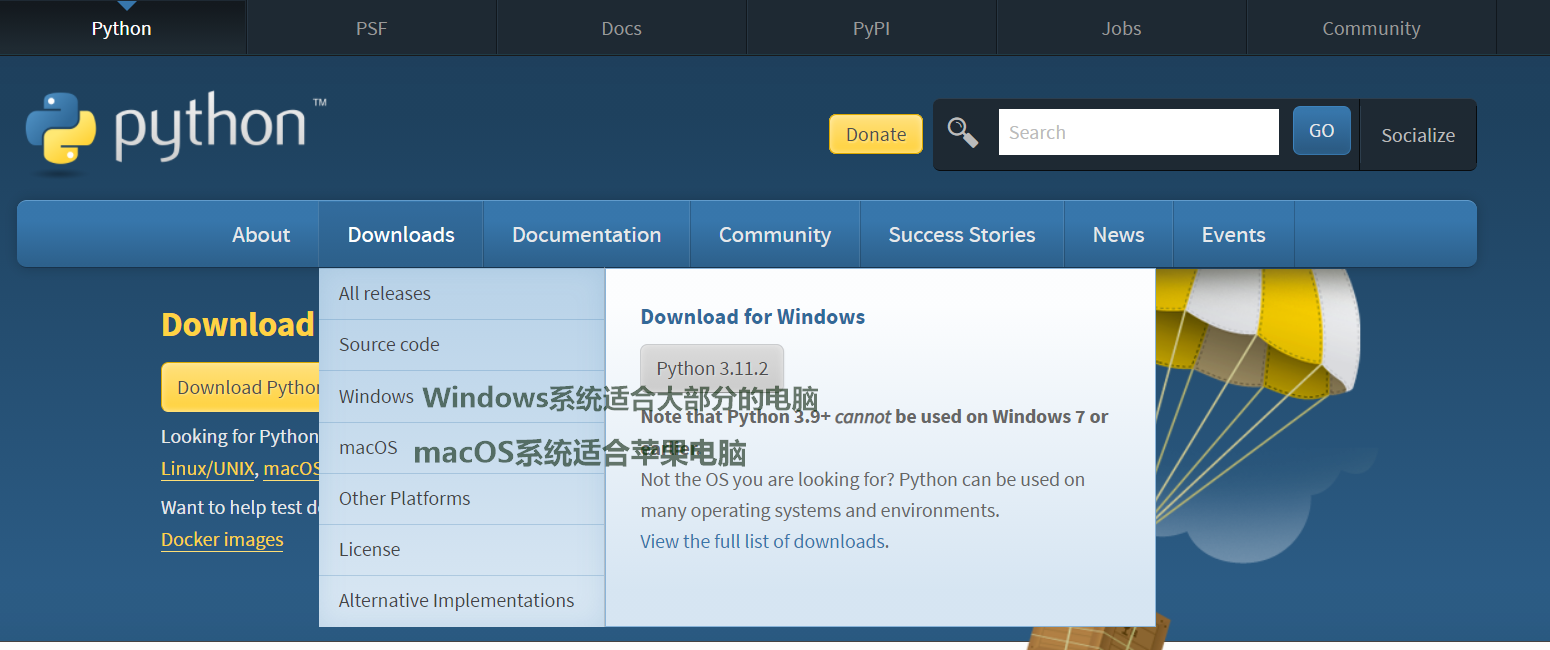This screenshot has width=1550, height=650.
Task: Focus the Search input field
Action: click(1138, 132)
